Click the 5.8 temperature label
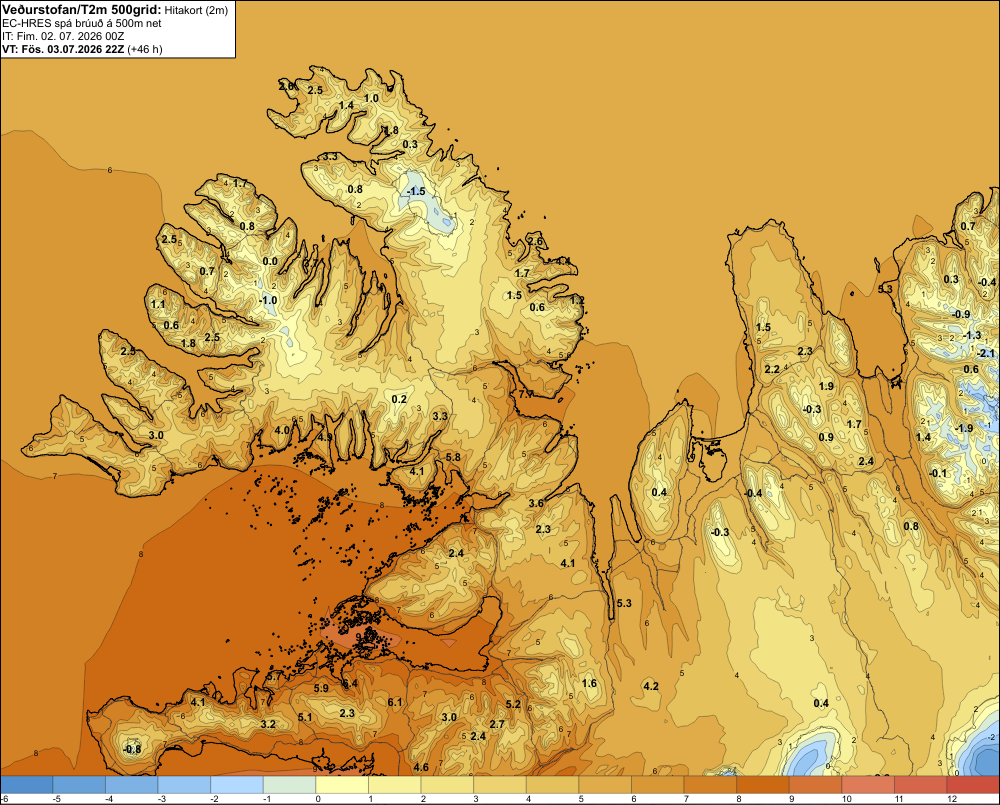1000x805 pixels. coord(453,457)
